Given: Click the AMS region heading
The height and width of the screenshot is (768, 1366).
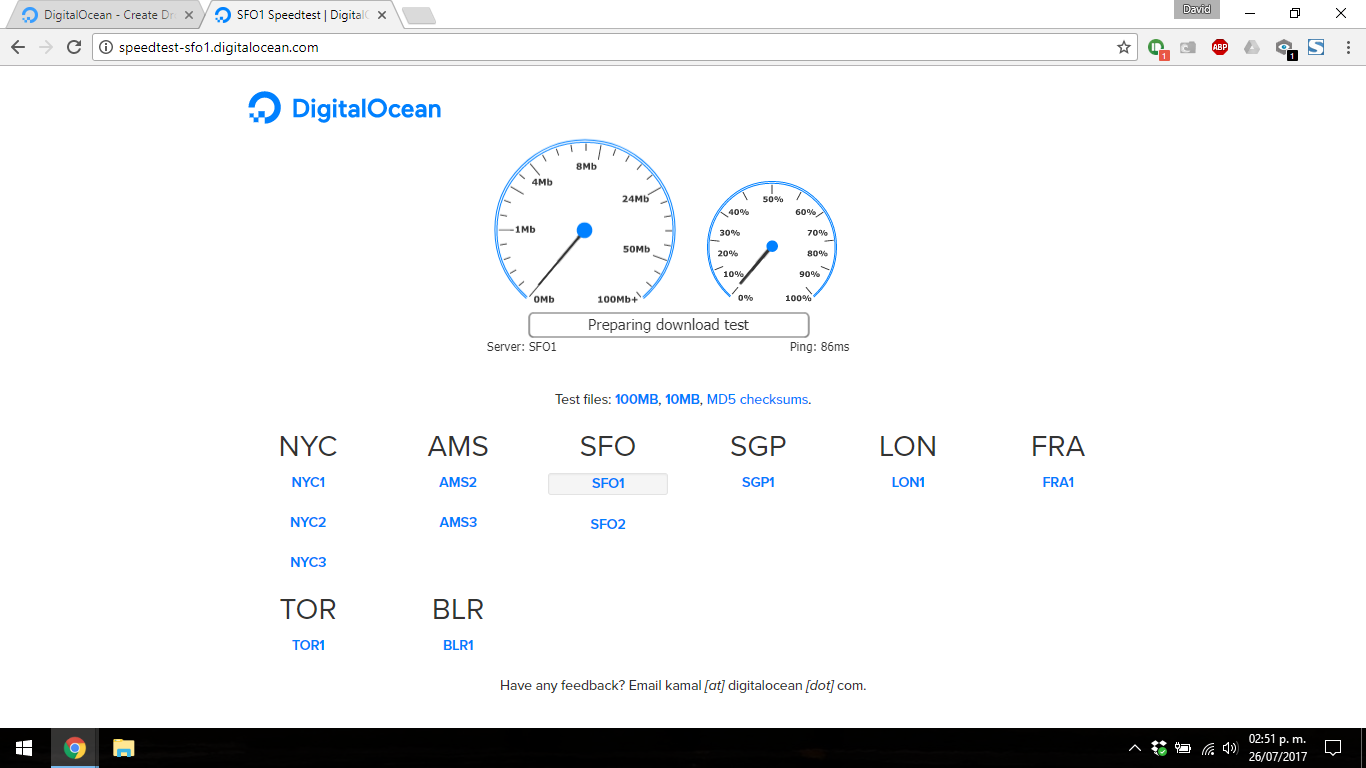Looking at the screenshot, I should (458, 446).
